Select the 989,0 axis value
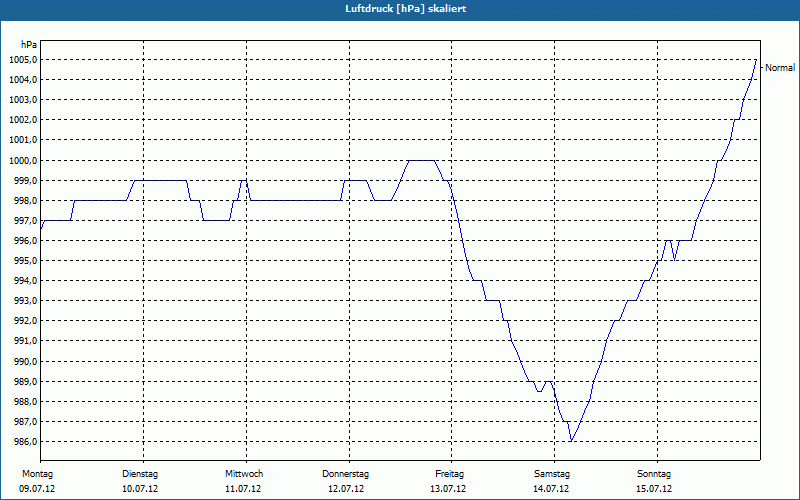Viewport: 800px width, 500px height. point(26,382)
